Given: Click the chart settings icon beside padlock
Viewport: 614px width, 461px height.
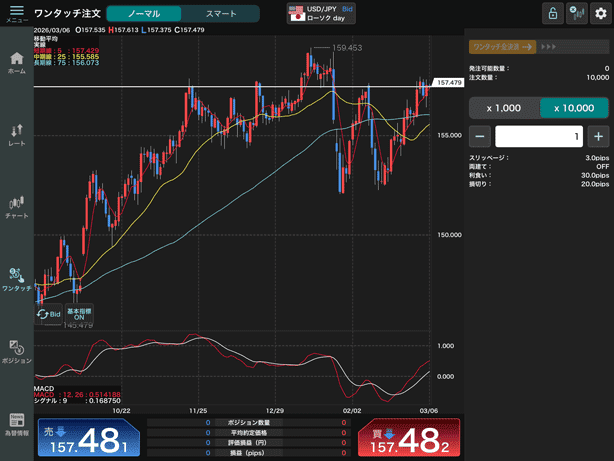Looking at the screenshot, I should pyautogui.click(x=575, y=13).
